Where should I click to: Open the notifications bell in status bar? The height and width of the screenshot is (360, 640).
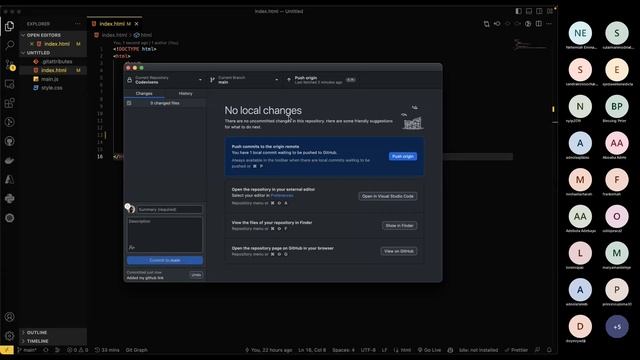coord(549,350)
